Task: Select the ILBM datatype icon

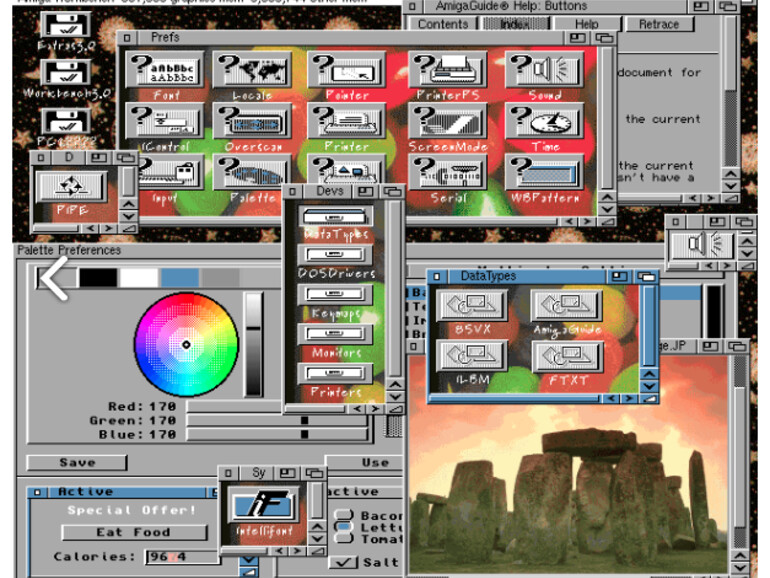Action: 471,356
